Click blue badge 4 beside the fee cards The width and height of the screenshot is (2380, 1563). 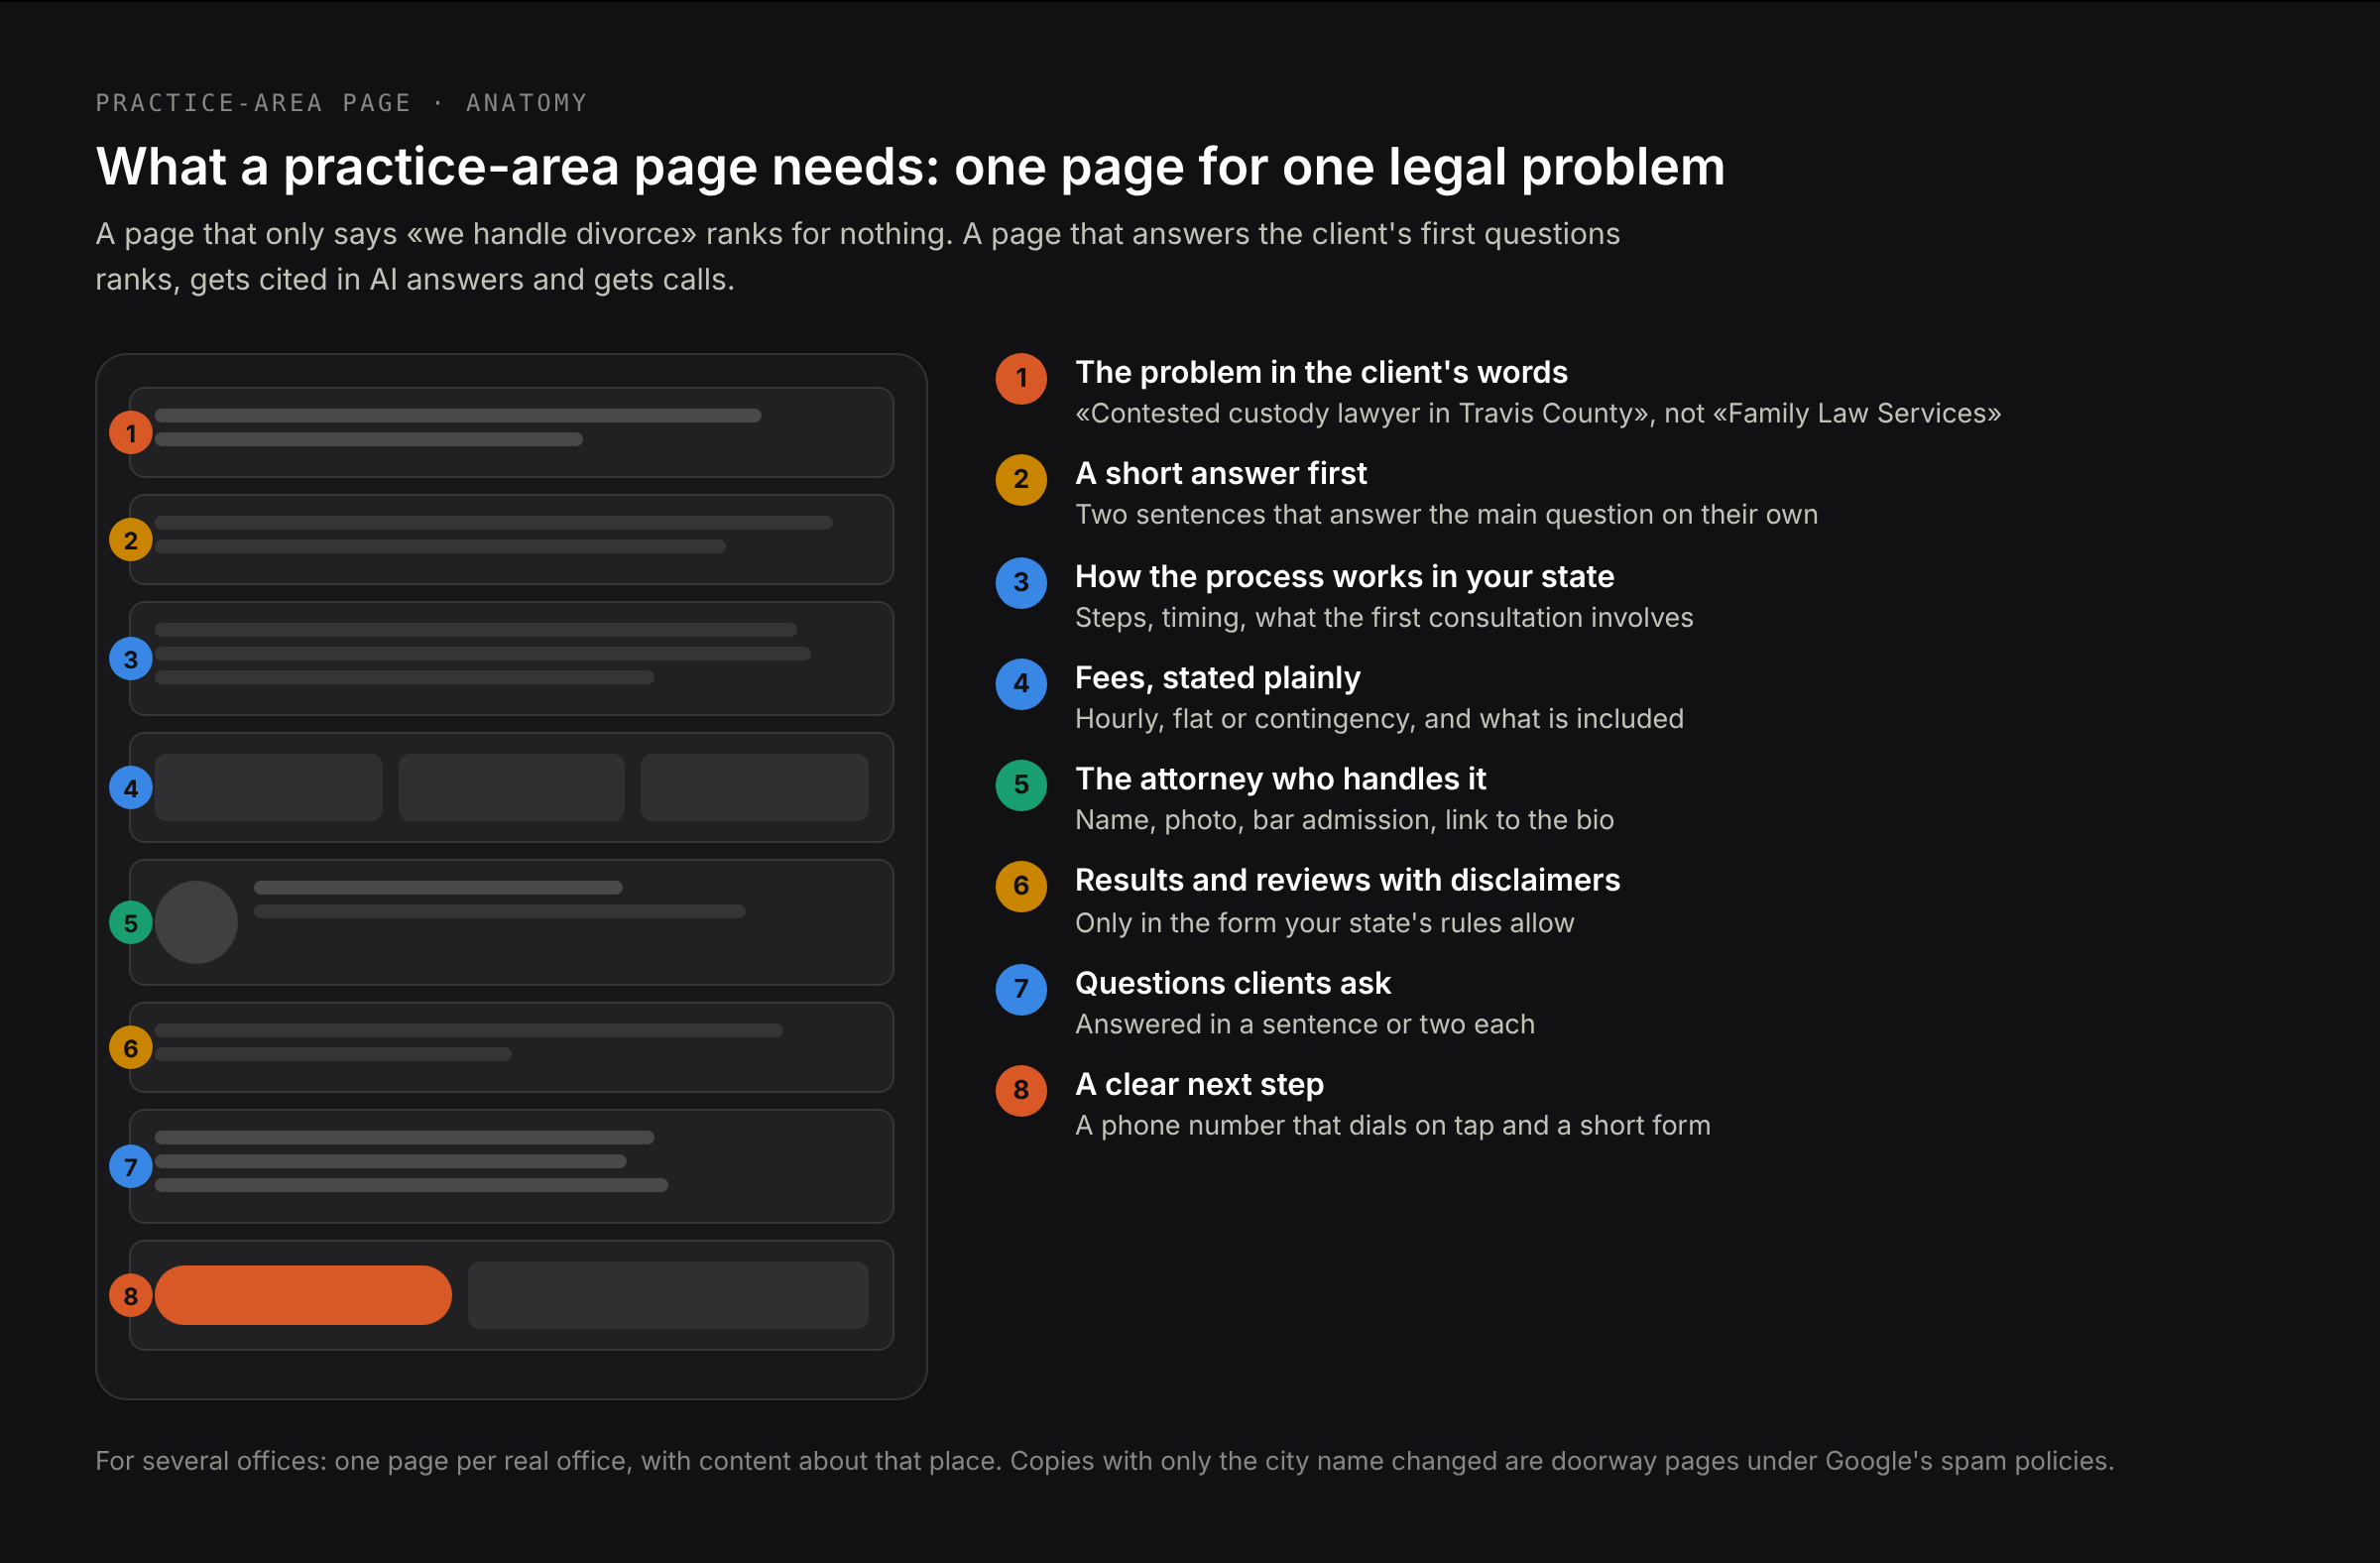tap(131, 788)
